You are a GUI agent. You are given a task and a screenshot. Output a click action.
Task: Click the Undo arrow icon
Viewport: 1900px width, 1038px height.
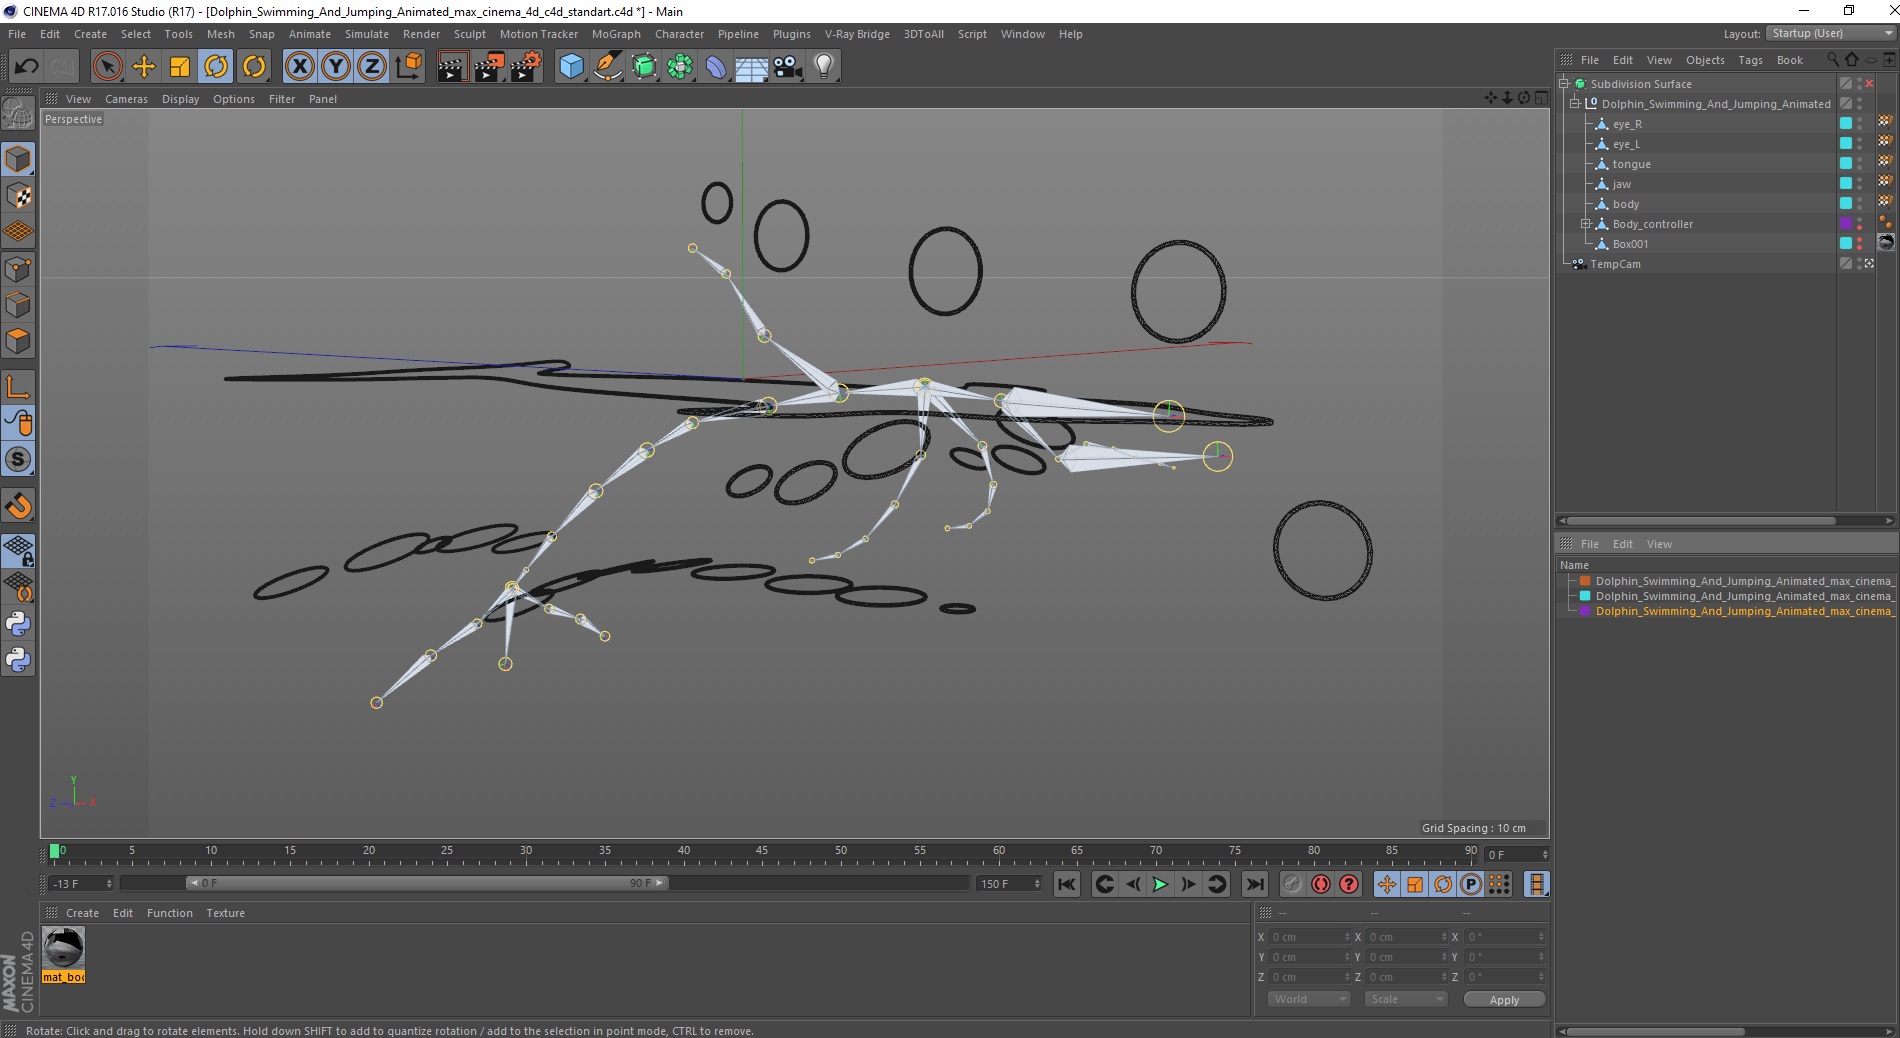27,66
